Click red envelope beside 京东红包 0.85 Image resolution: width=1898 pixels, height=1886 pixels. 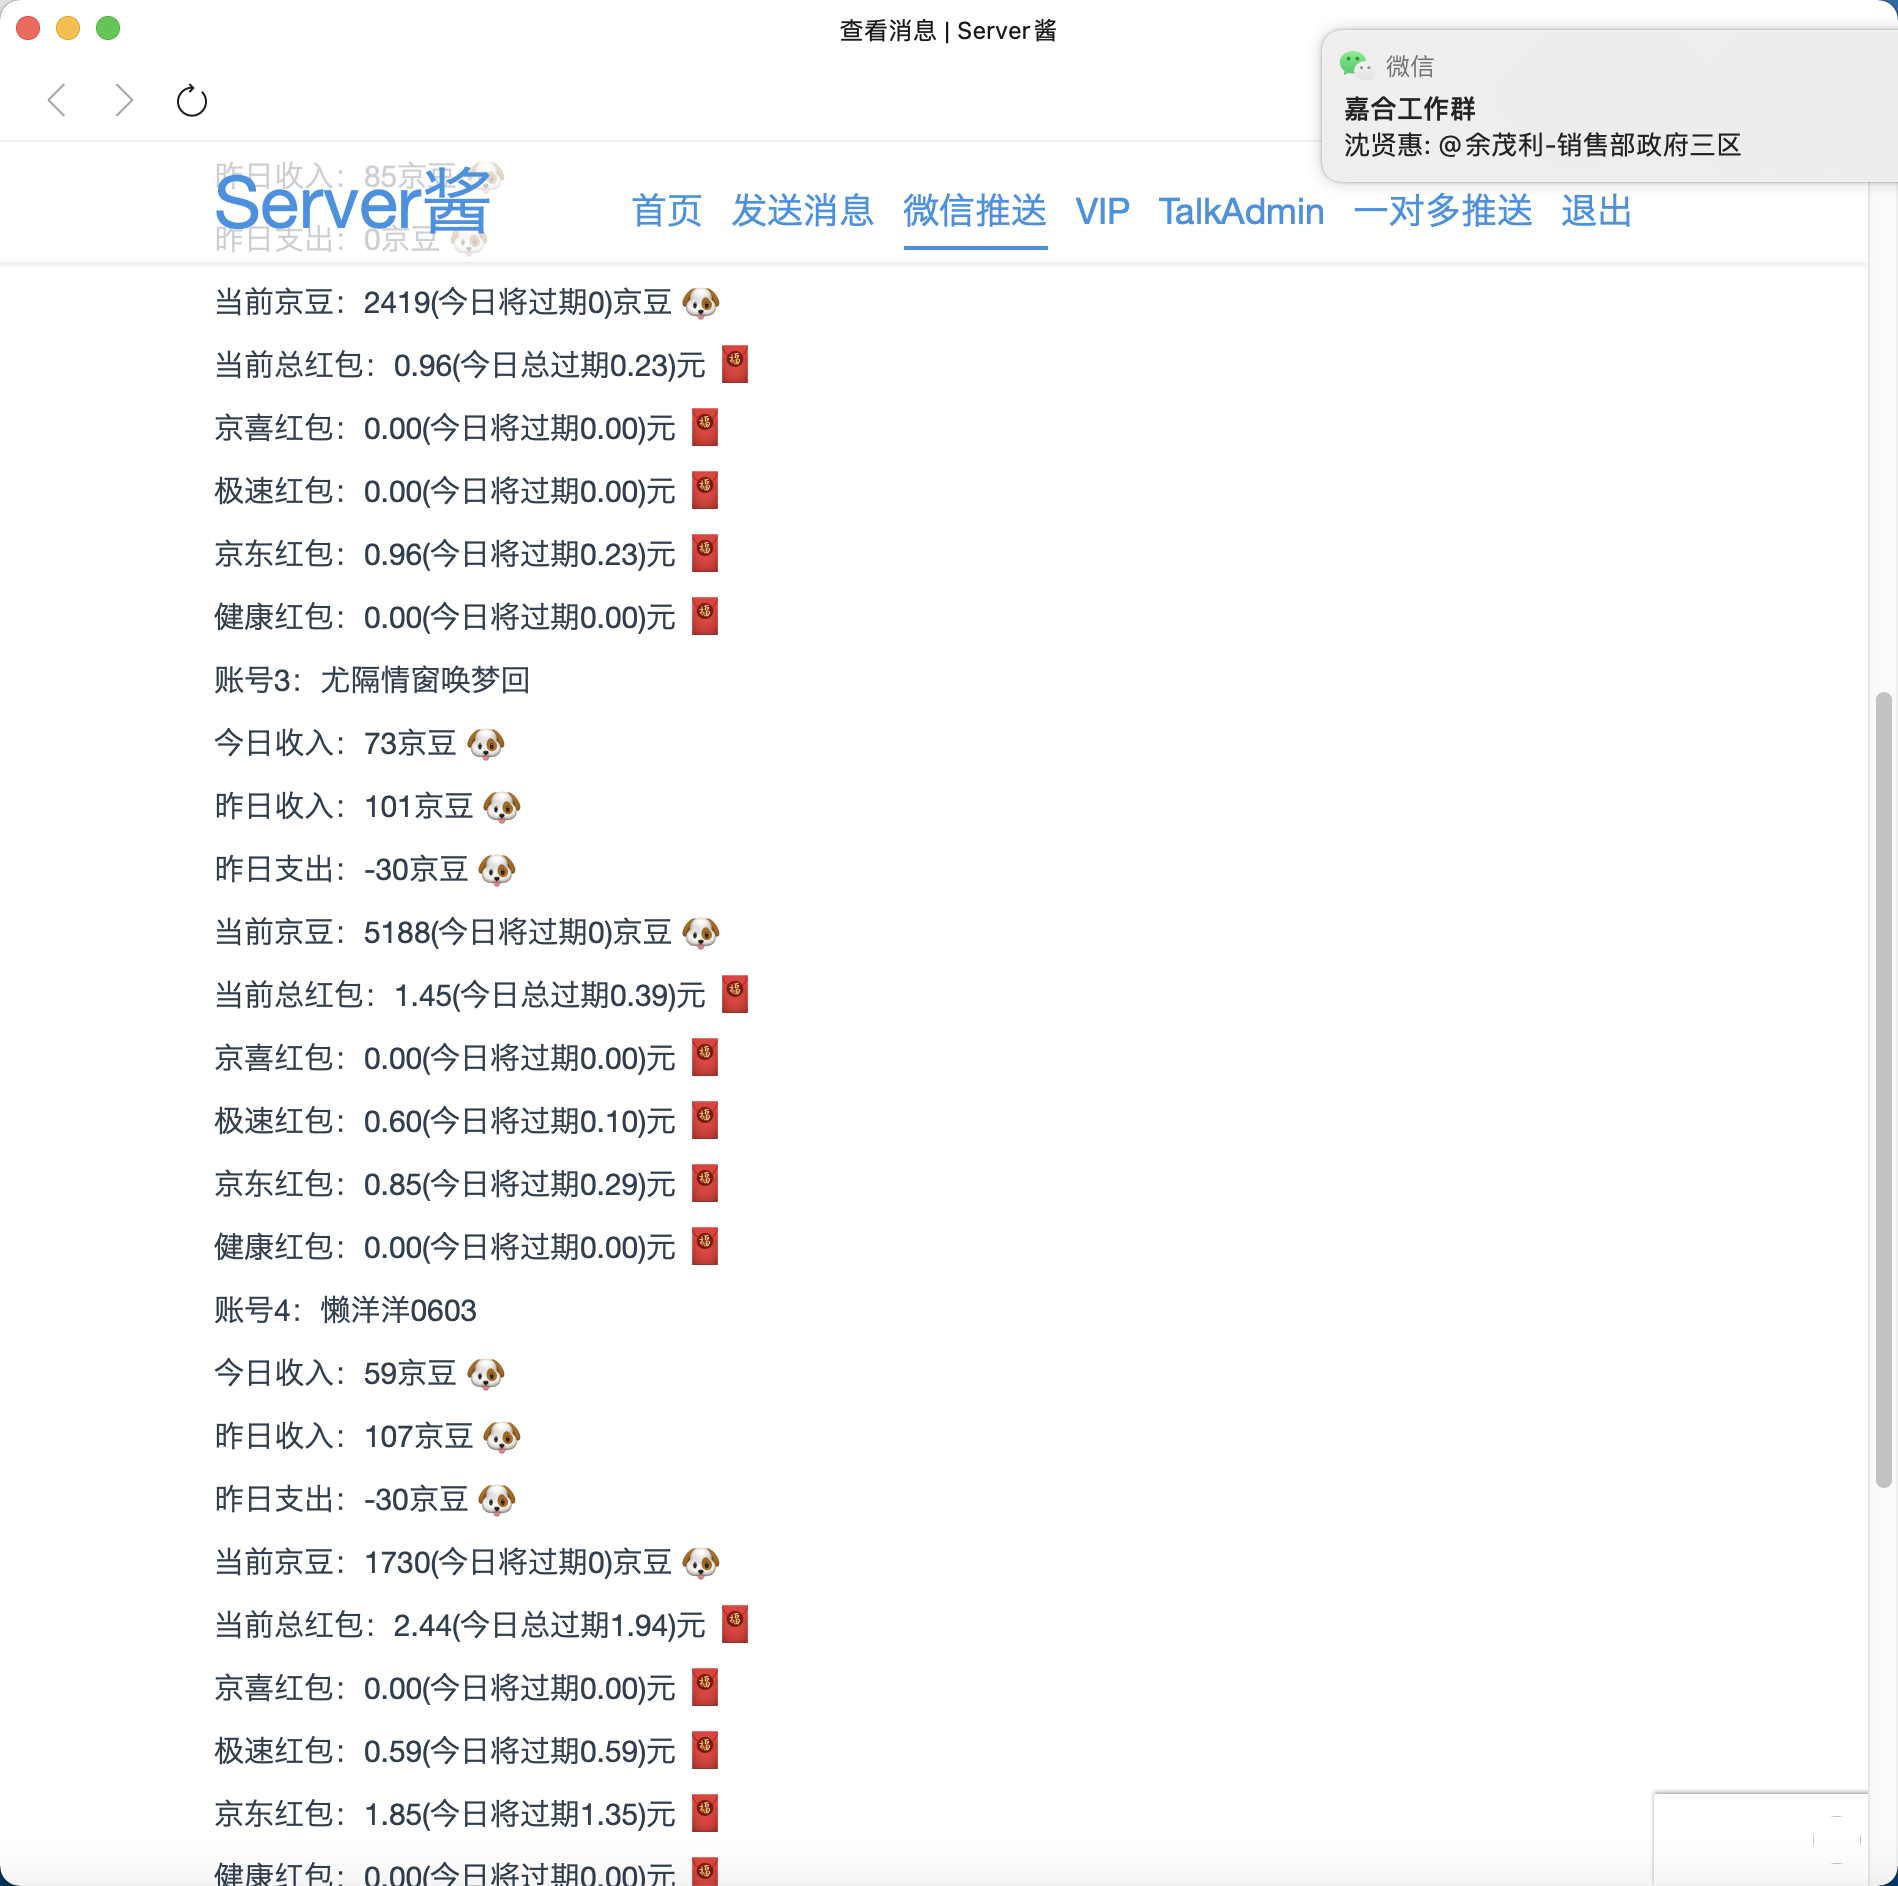(705, 1183)
